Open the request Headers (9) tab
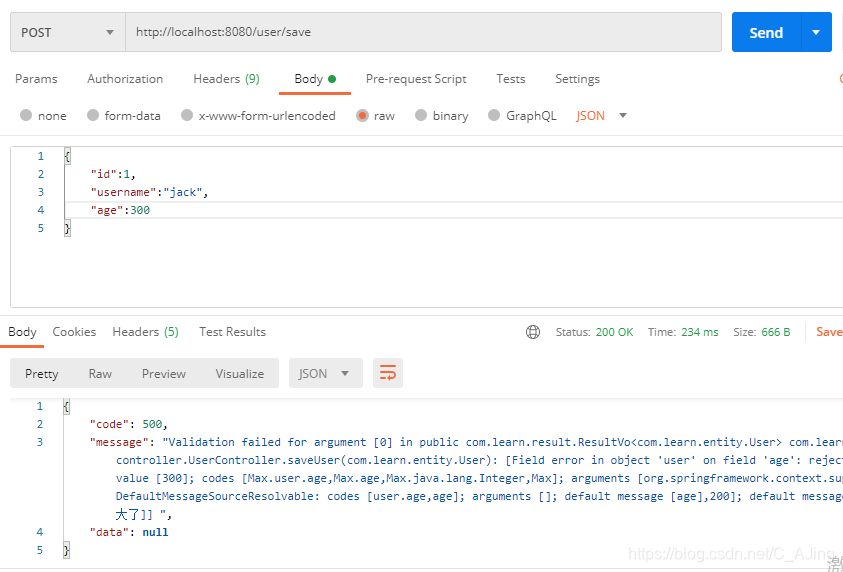The width and height of the screenshot is (843, 572). pyautogui.click(x=226, y=79)
